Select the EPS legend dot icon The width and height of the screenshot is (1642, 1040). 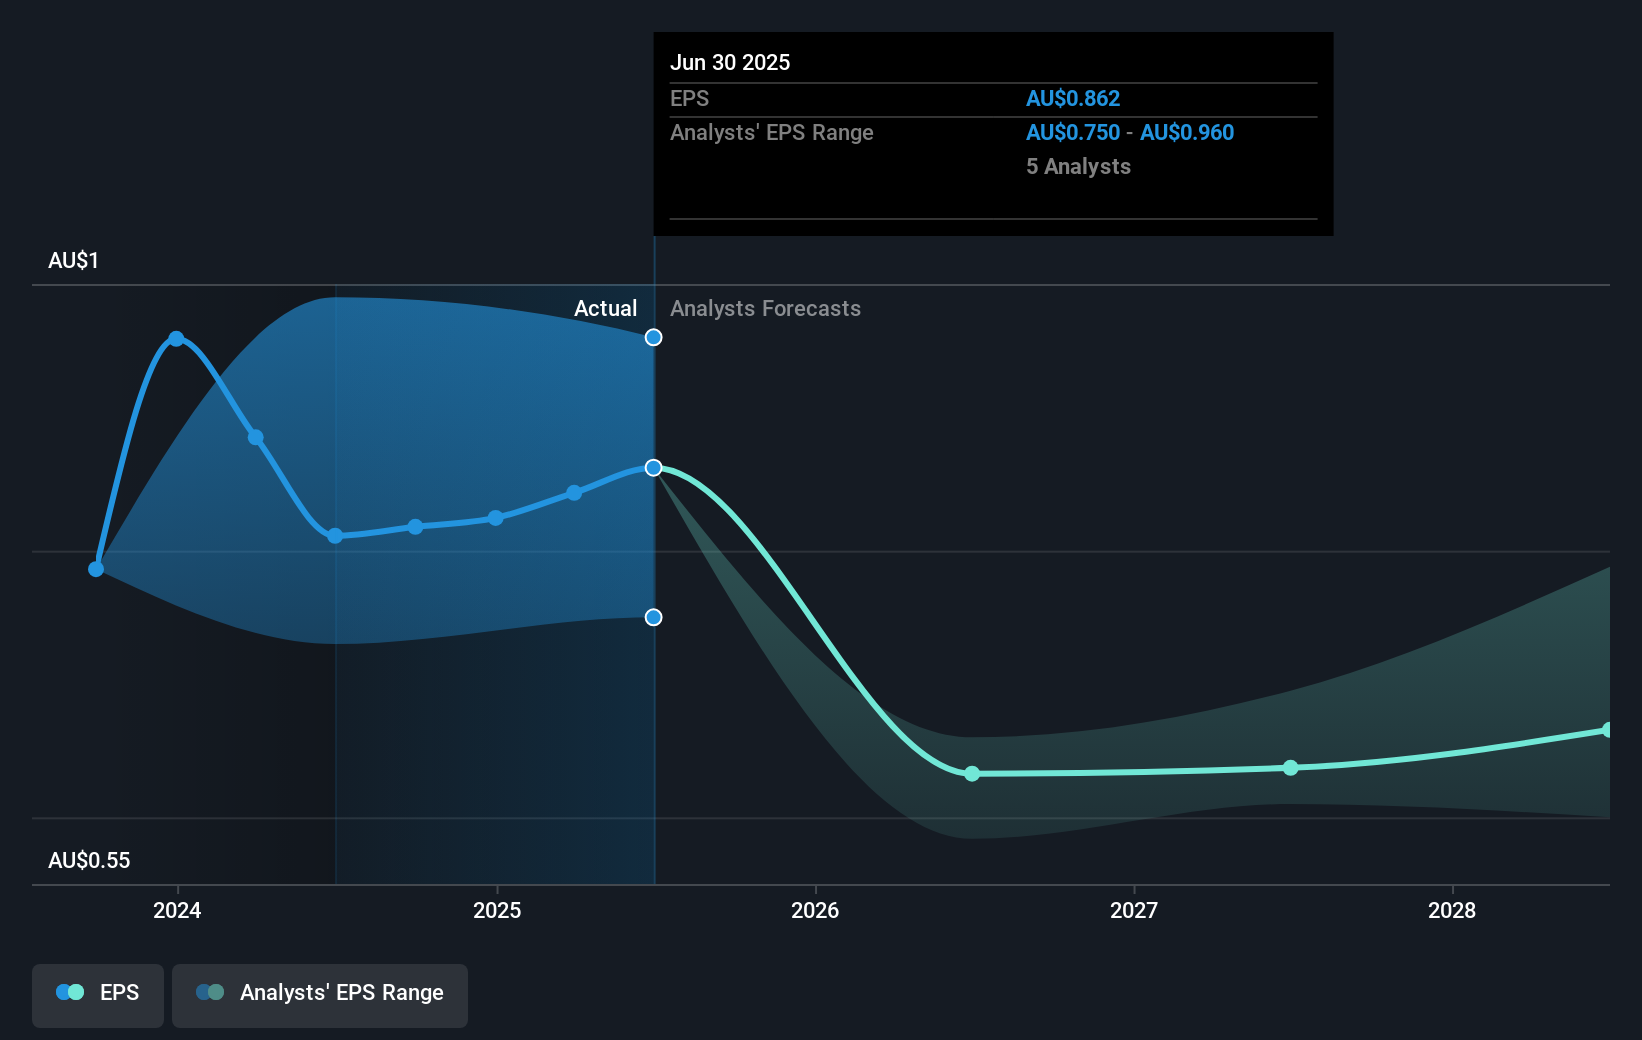point(68,992)
